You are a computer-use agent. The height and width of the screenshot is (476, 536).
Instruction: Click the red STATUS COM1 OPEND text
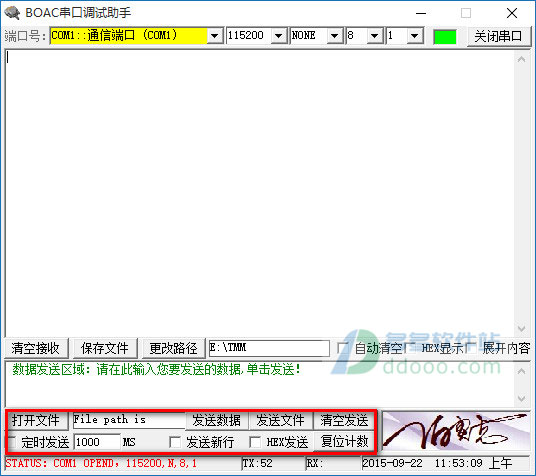click(101, 464)
